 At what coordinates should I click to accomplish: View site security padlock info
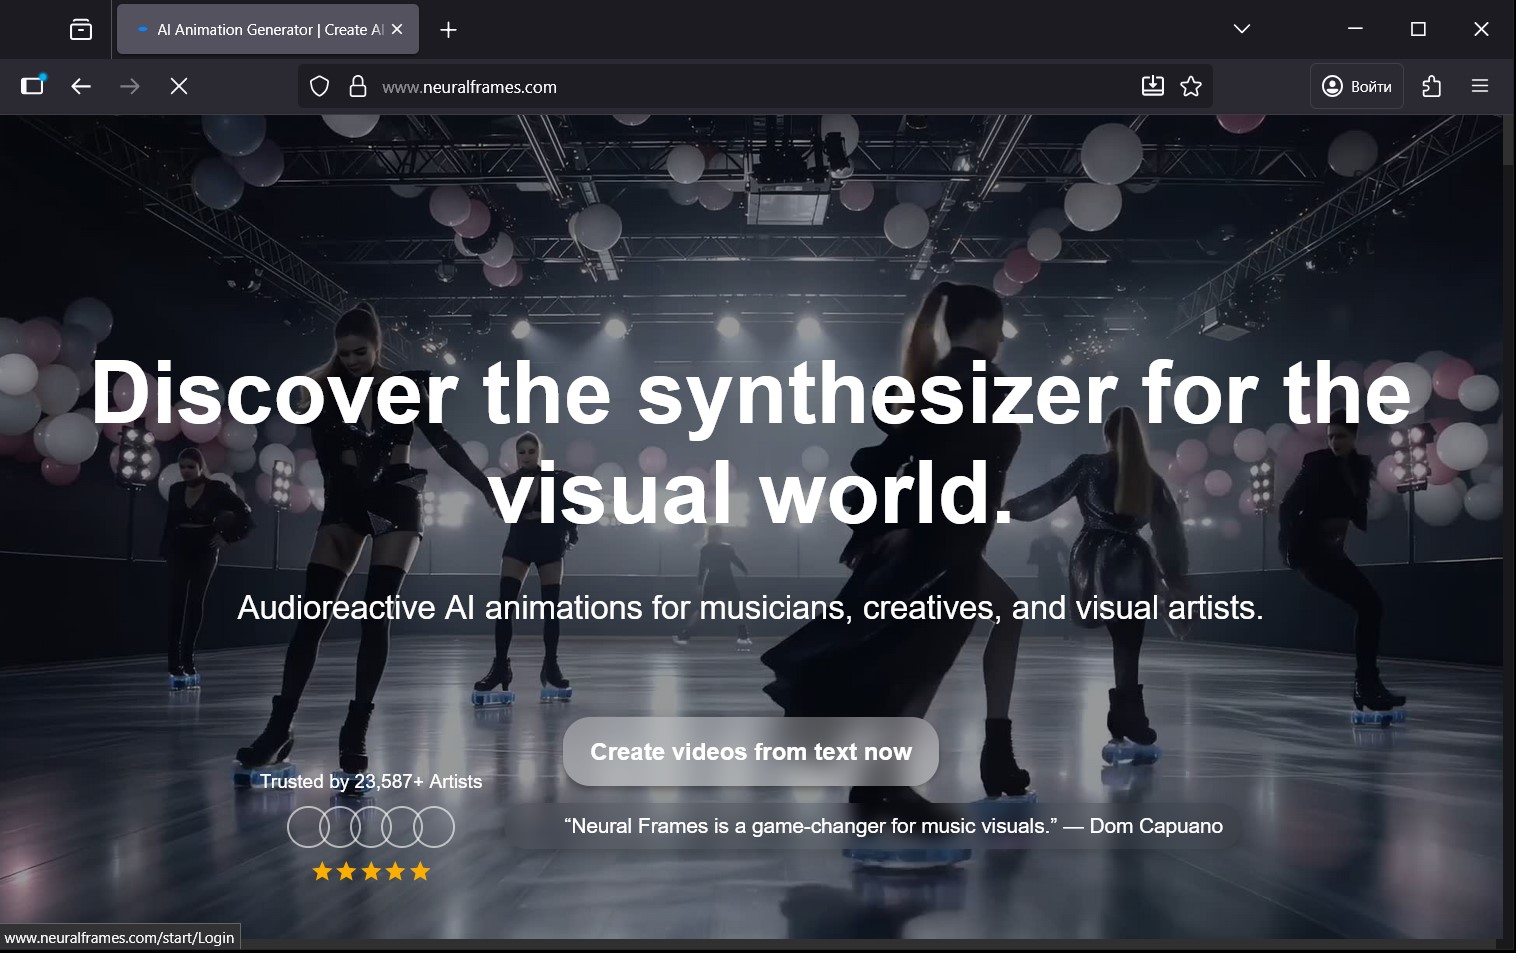click(357, 87)
